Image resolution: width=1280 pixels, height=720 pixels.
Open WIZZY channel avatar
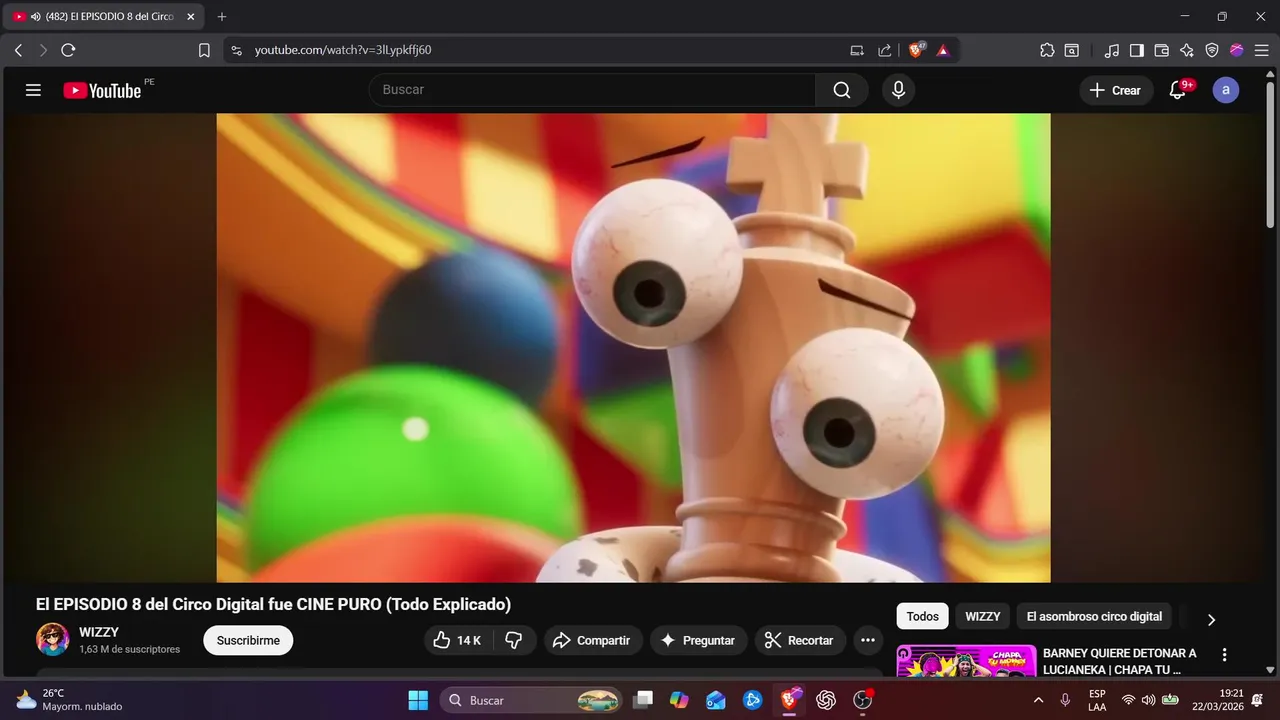click(x=53, y=640)
